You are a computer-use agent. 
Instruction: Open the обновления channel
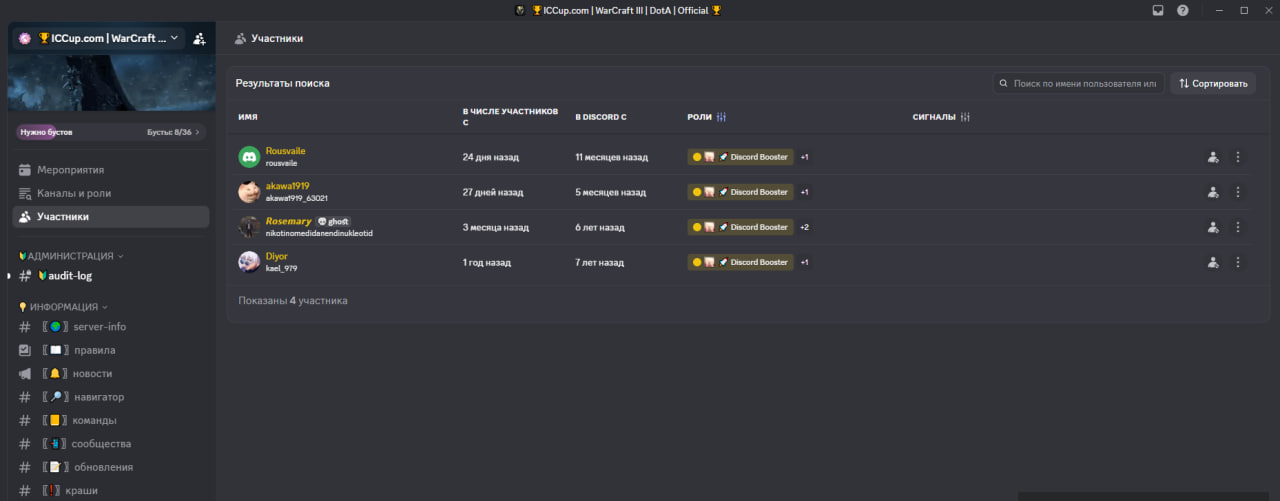pos(111,467)
